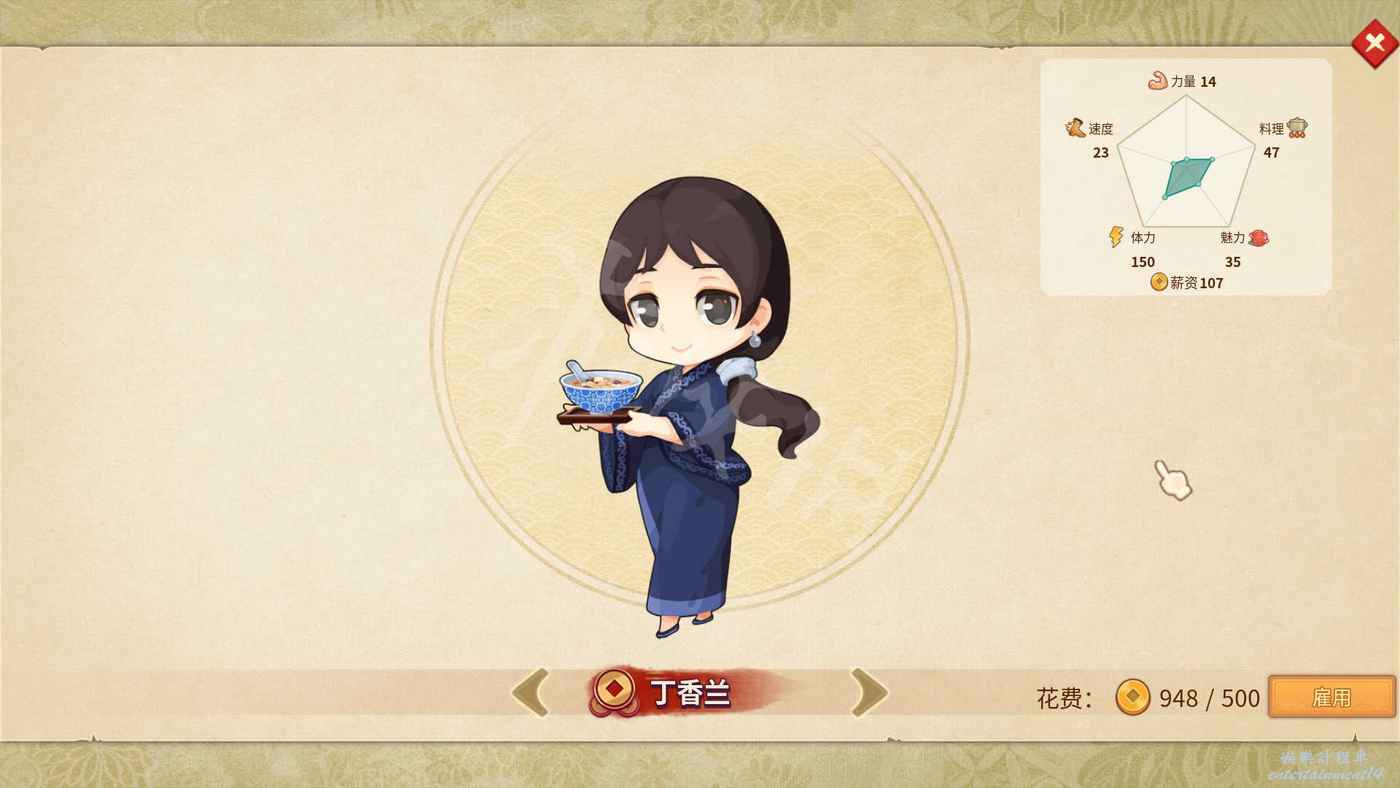Viewport: 1400px width, 788px height.
Task: Click the 体力 150 stat value
Action: click(1142, 262)
